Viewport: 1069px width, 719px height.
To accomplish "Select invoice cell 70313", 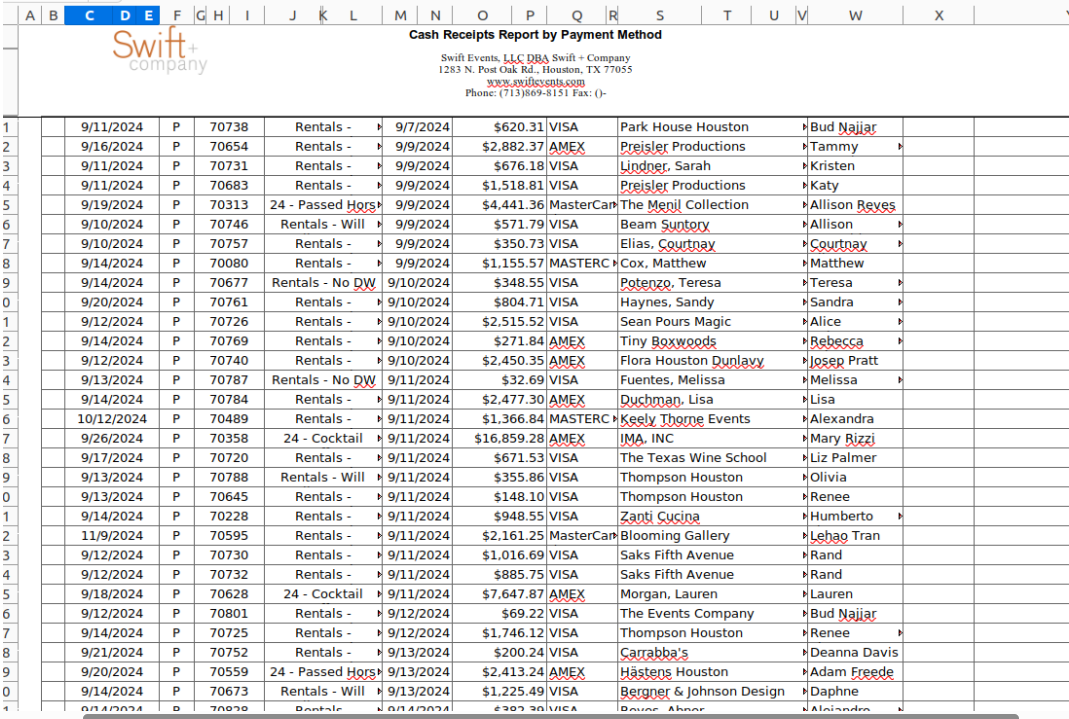I will point(229,204).
